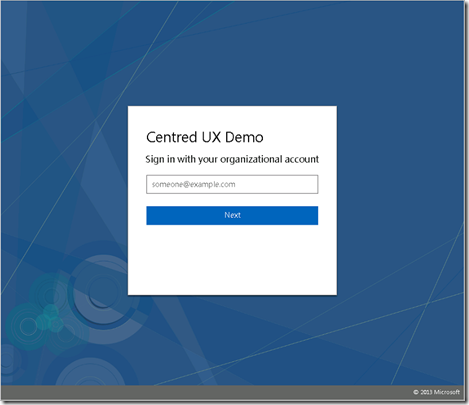Click the word Centred in the heading
This screenshot has height=405, width=469.
(172, 137)
